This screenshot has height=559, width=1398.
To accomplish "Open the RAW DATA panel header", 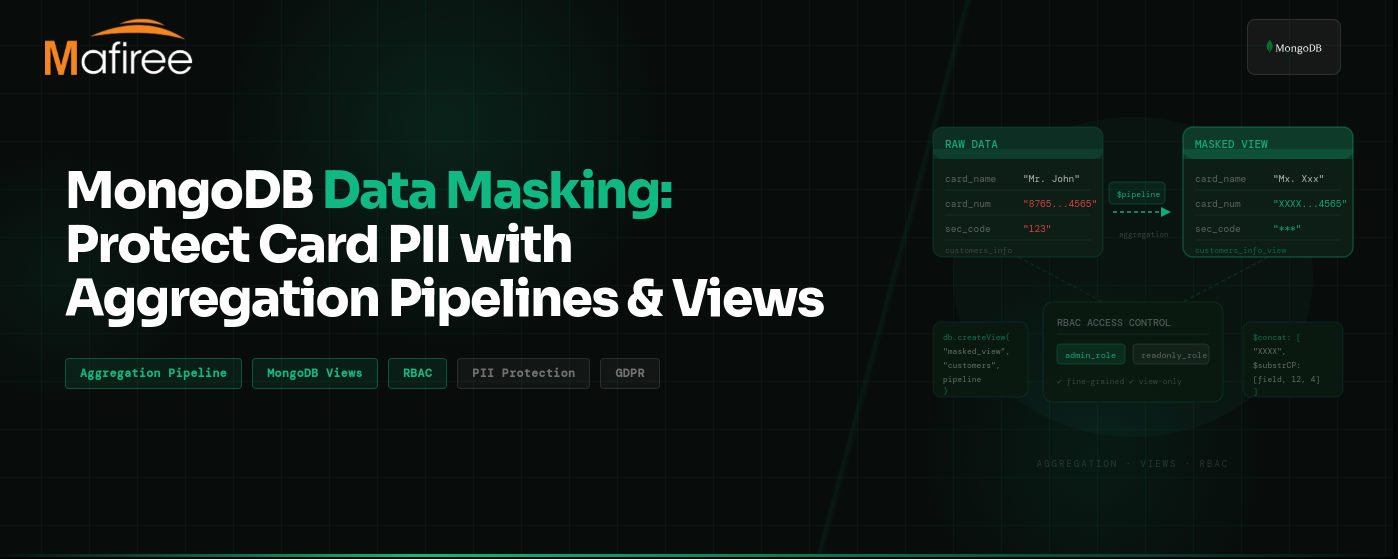I will (1017, 144).
